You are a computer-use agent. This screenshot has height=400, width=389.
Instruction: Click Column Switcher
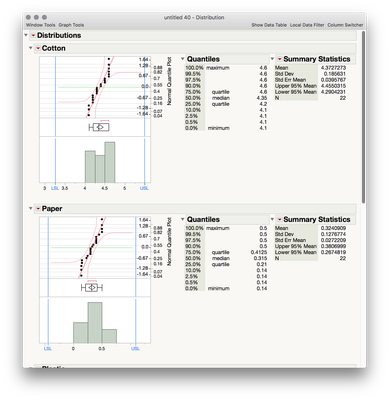pos(345,25)
